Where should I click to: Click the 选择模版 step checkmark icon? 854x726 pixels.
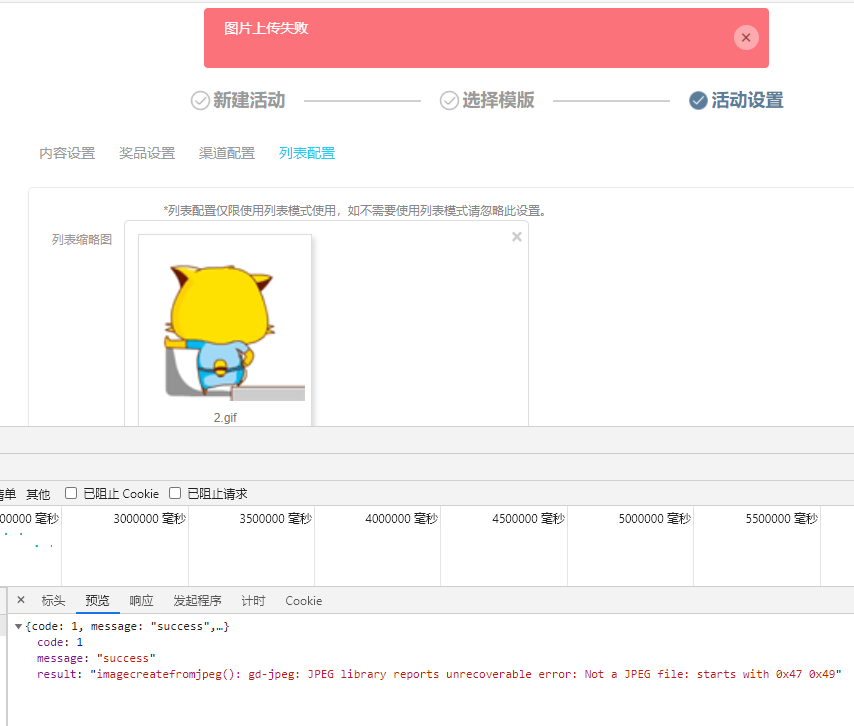click(449, 100)
